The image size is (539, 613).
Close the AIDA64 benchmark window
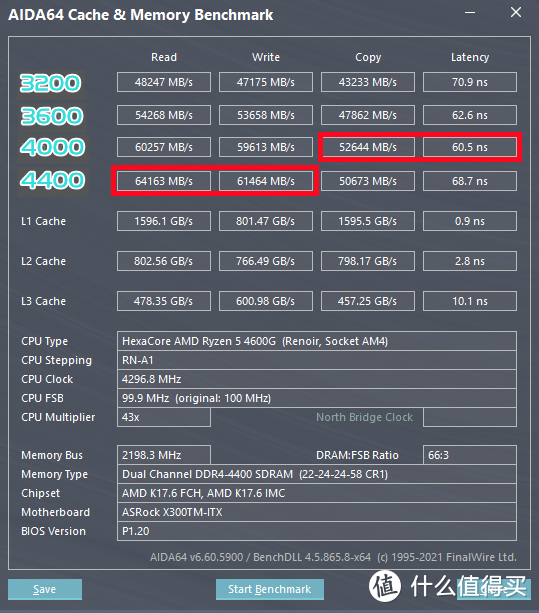pyautogui.click(x=516, y=13)
